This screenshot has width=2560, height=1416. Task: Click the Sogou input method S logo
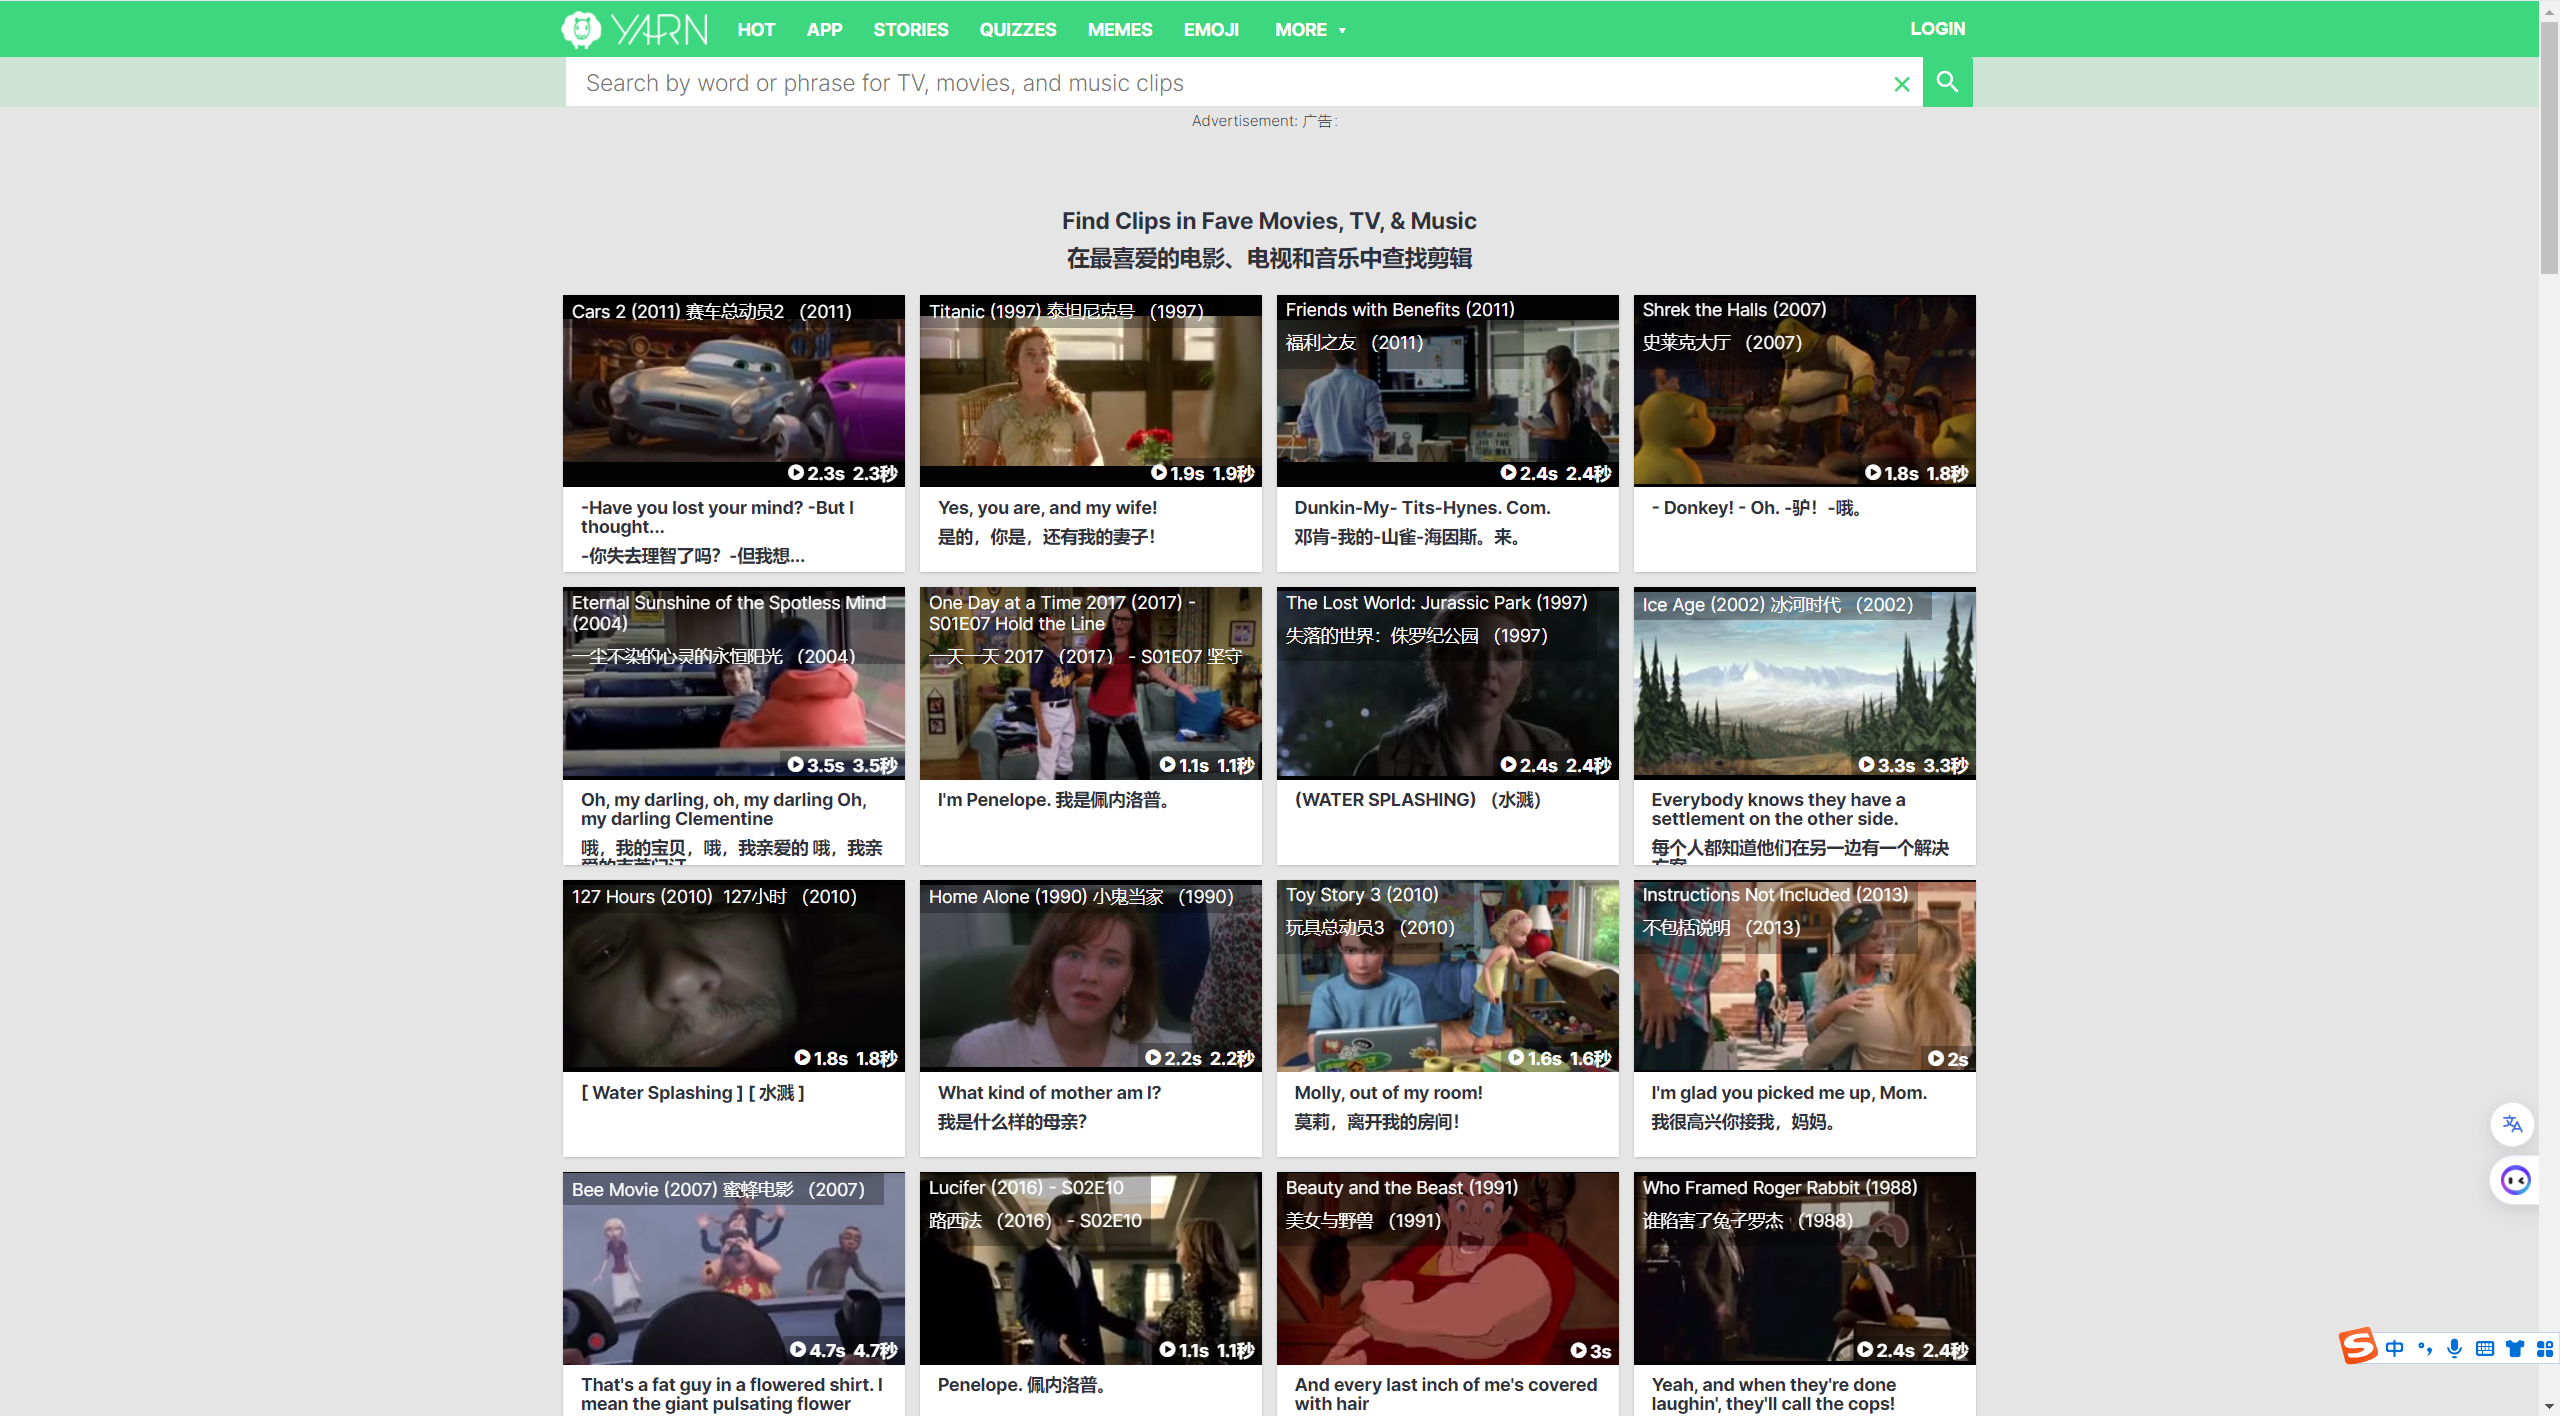2357,1347
